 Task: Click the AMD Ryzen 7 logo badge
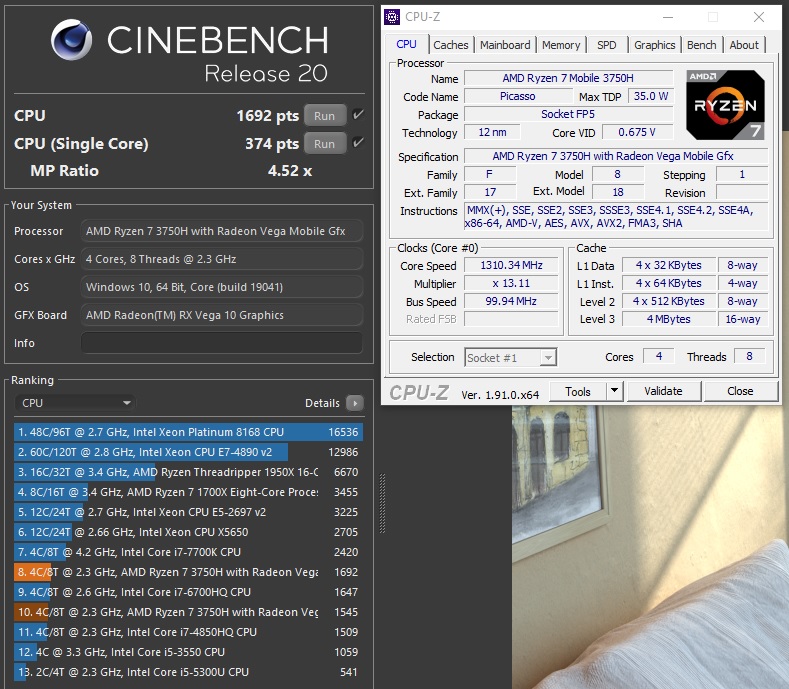tap(725, 105)
